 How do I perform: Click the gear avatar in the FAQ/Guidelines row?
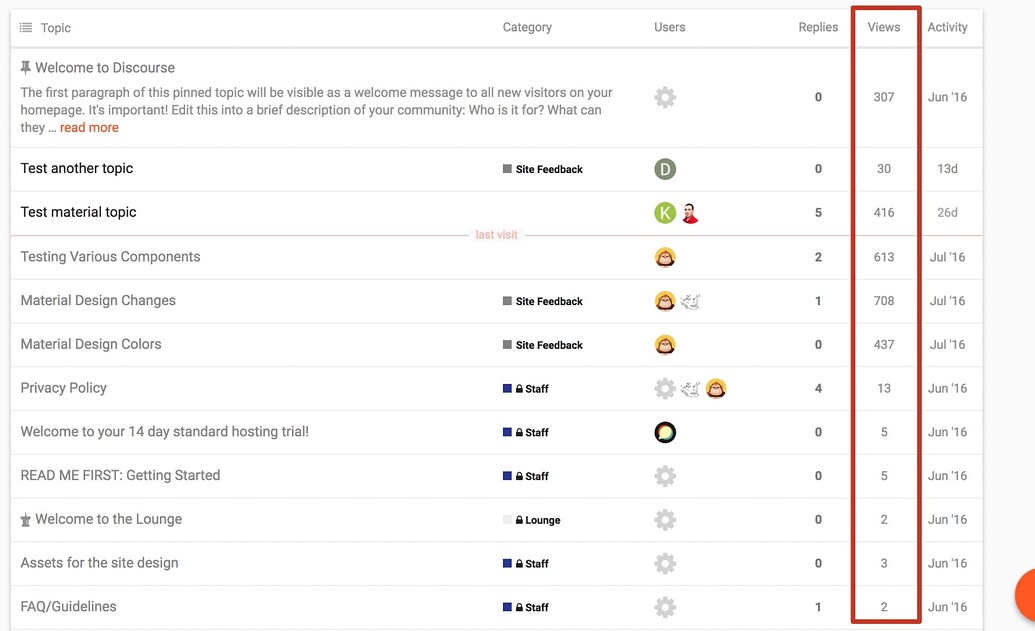(x=665, y=607)
